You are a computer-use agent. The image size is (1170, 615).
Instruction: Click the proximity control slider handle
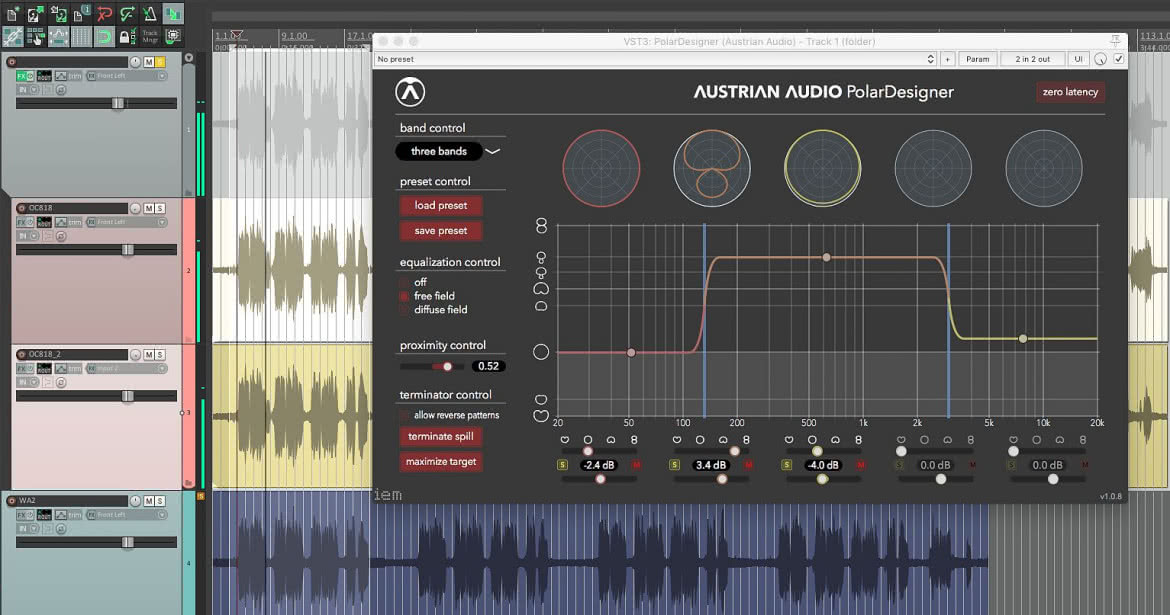[x=447, y=366]
